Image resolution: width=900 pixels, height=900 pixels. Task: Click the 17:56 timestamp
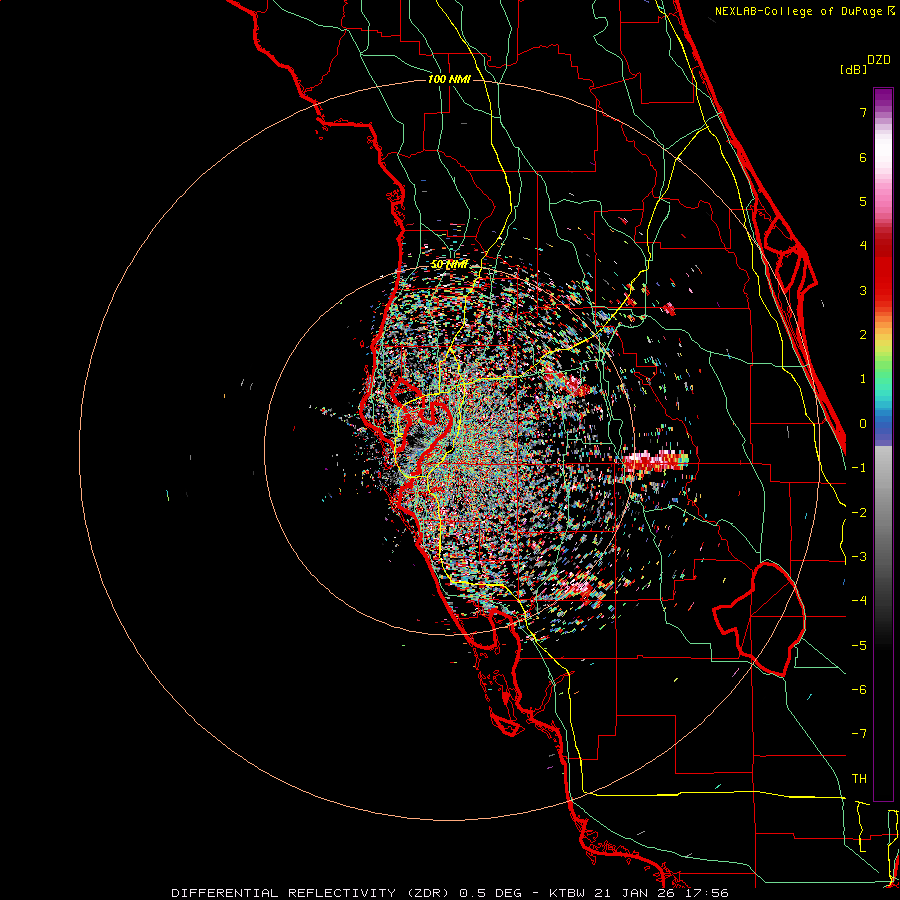(705, 893)
